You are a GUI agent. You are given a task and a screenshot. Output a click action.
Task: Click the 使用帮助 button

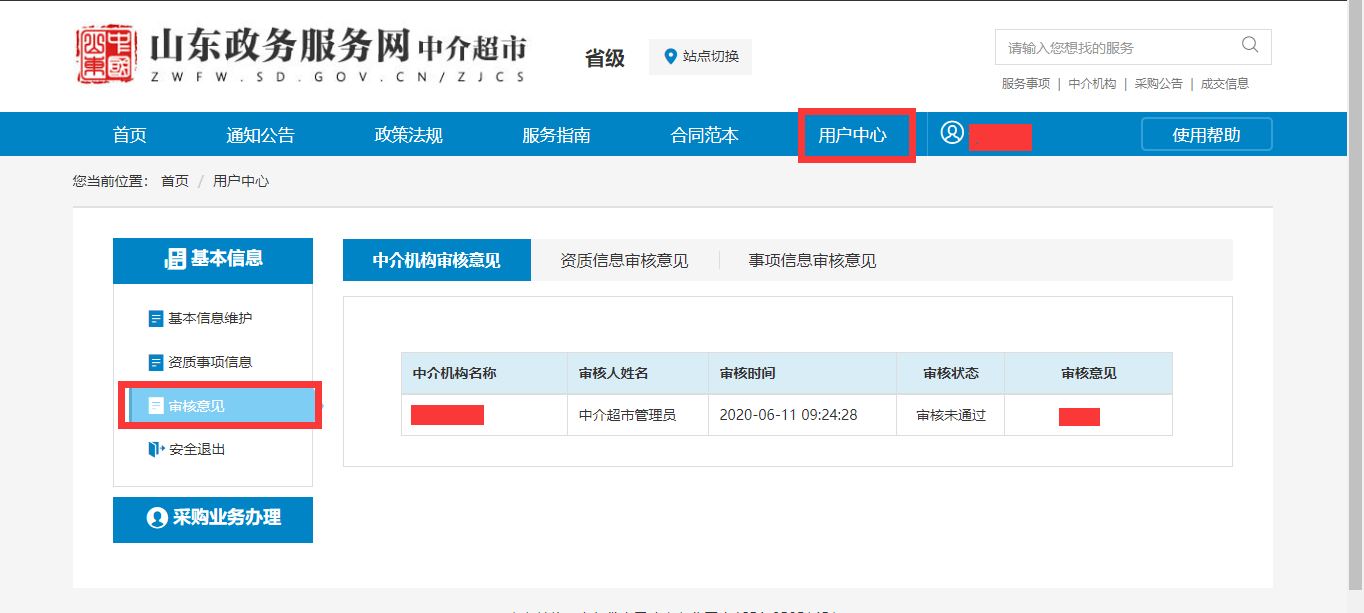tap(1206, 135)
